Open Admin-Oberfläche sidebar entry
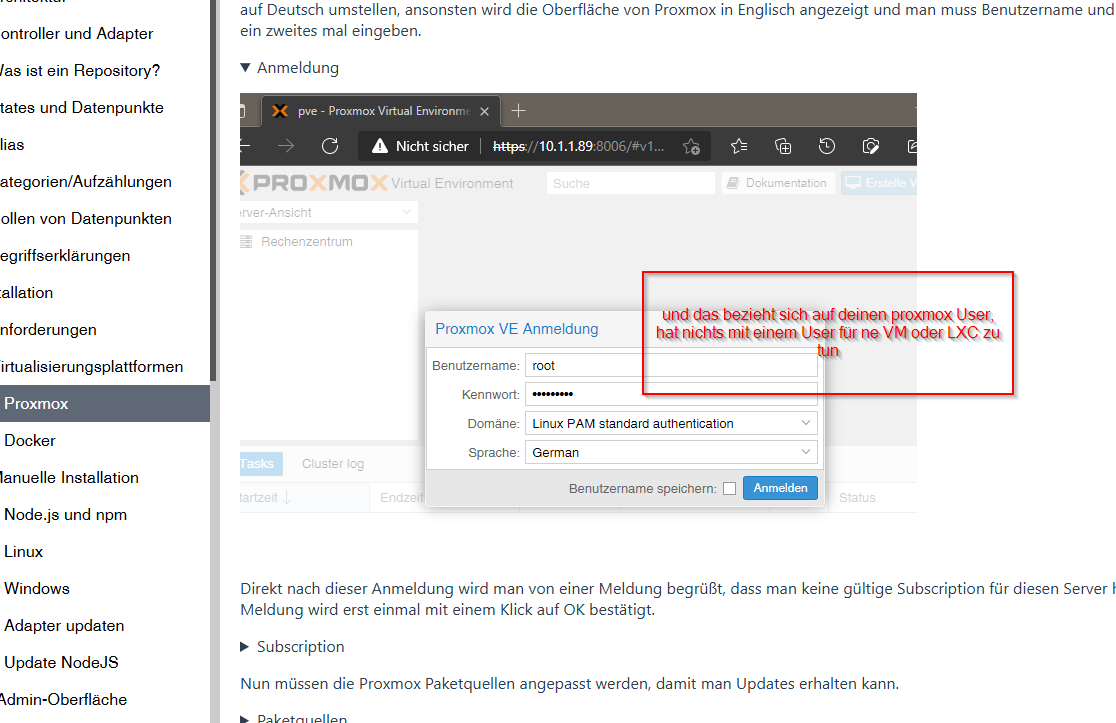 (x=63, y=700)
